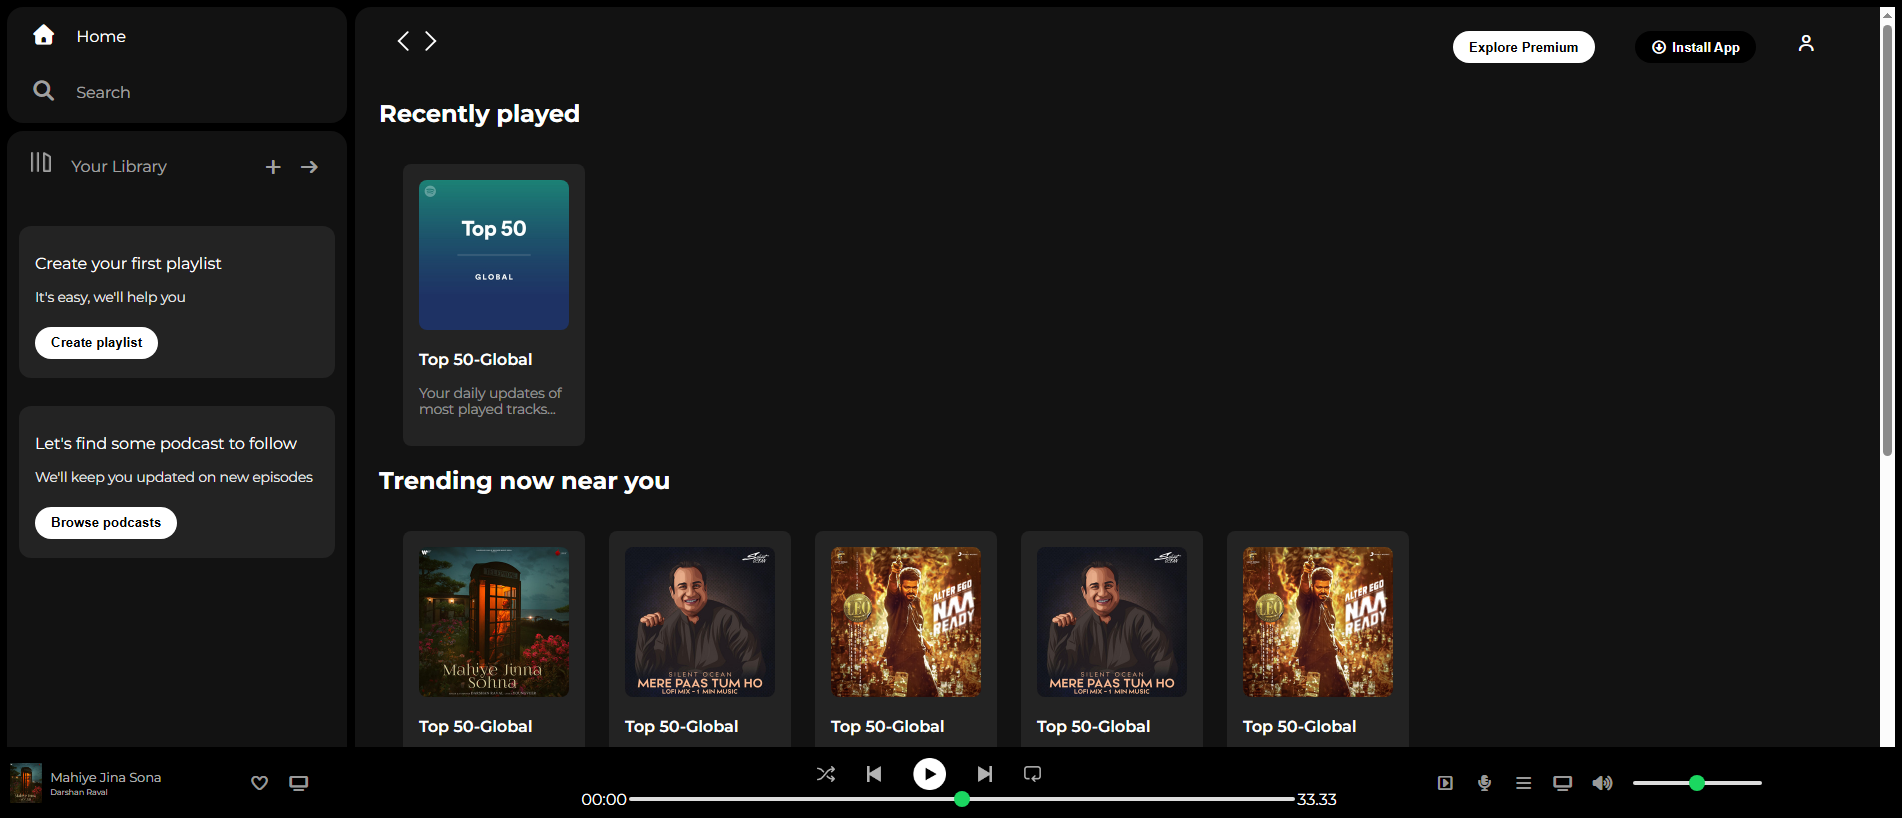Skip to the previous track
This screenshot has width=1902, height=818.
[874, 774]
